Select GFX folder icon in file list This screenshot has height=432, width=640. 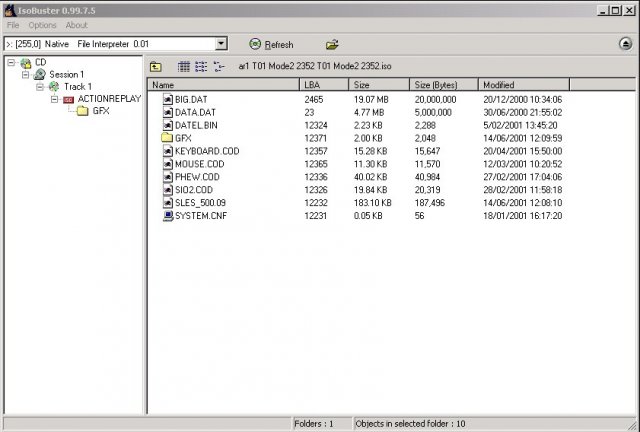click(x=167, y=138)
